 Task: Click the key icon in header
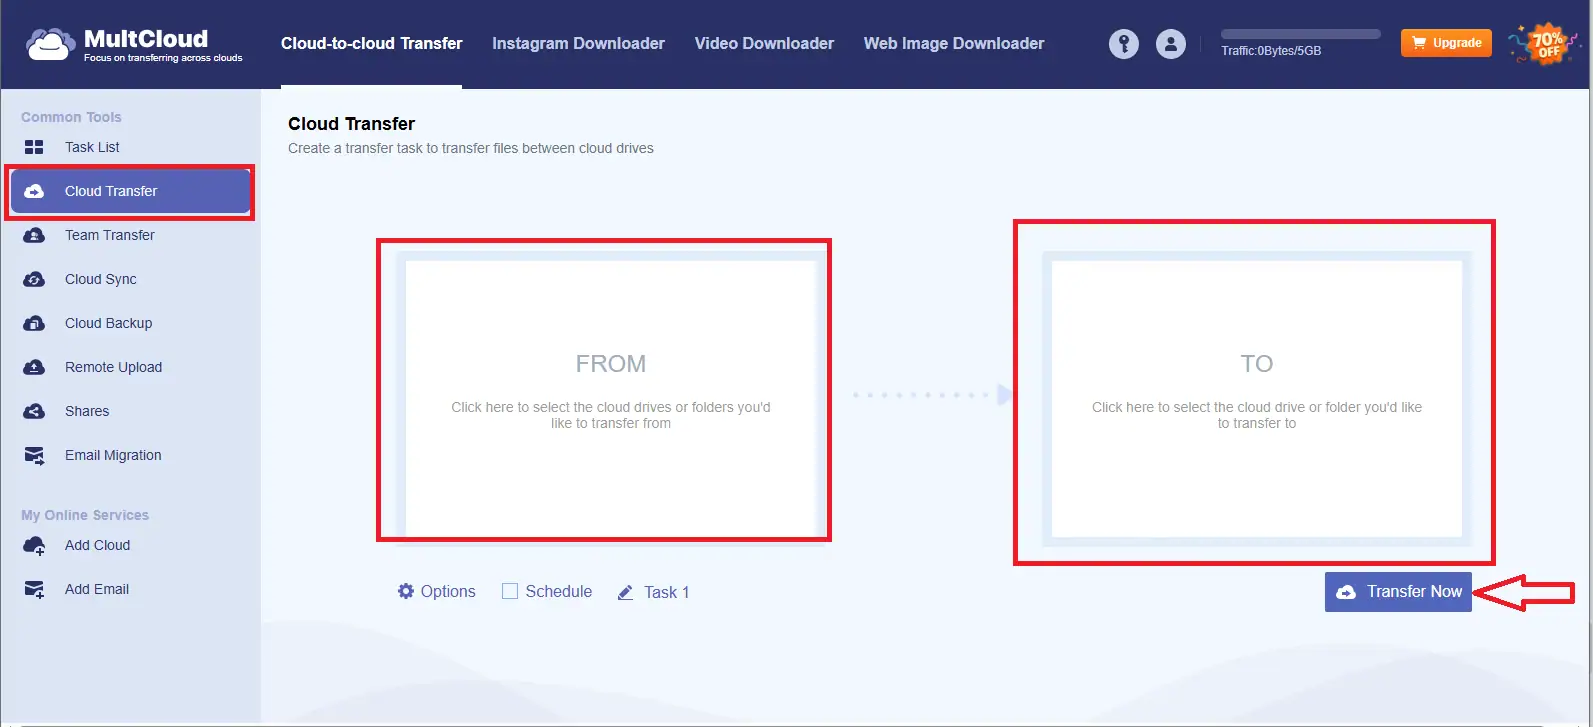click(x=1123, y=44)
